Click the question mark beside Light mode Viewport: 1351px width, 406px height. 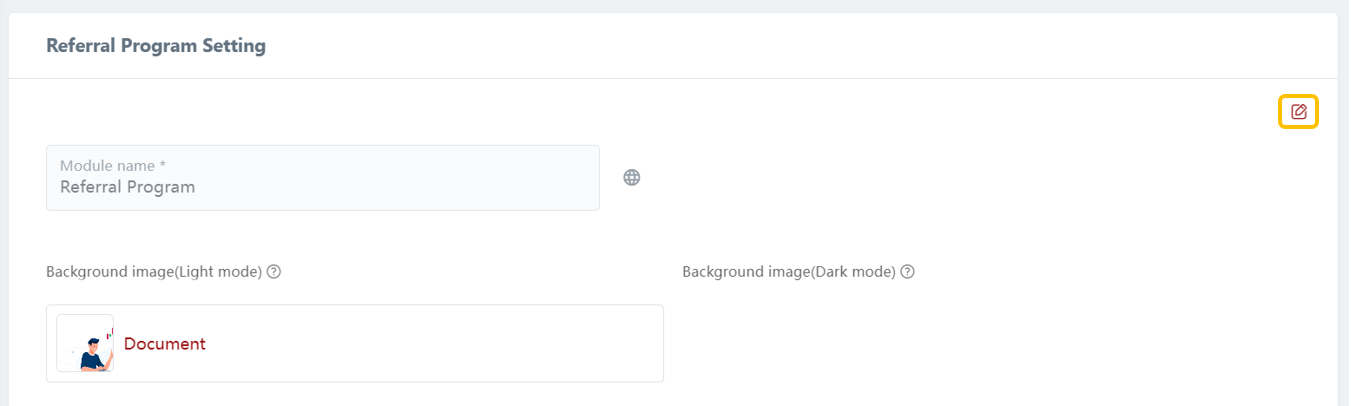coord(274,272)
